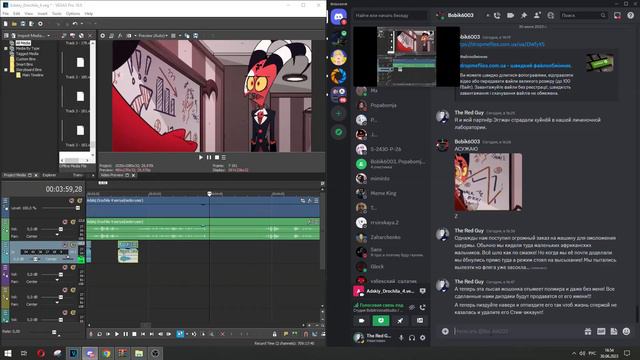Open the split screen view dropdown arrow
The image size is (640, 360).
click(x=136, y=36)
